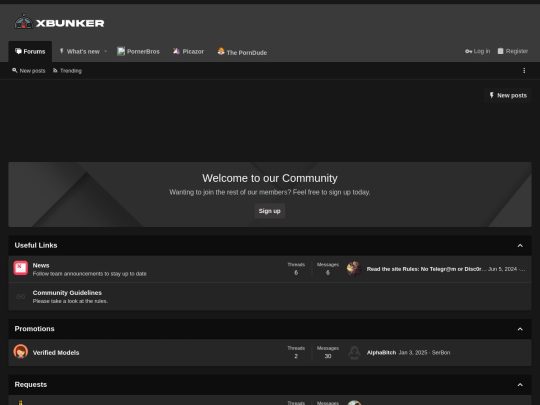Click the Welcome to our Community heading
This screenshot has height=405, width=540.
(x=270, y=178)
